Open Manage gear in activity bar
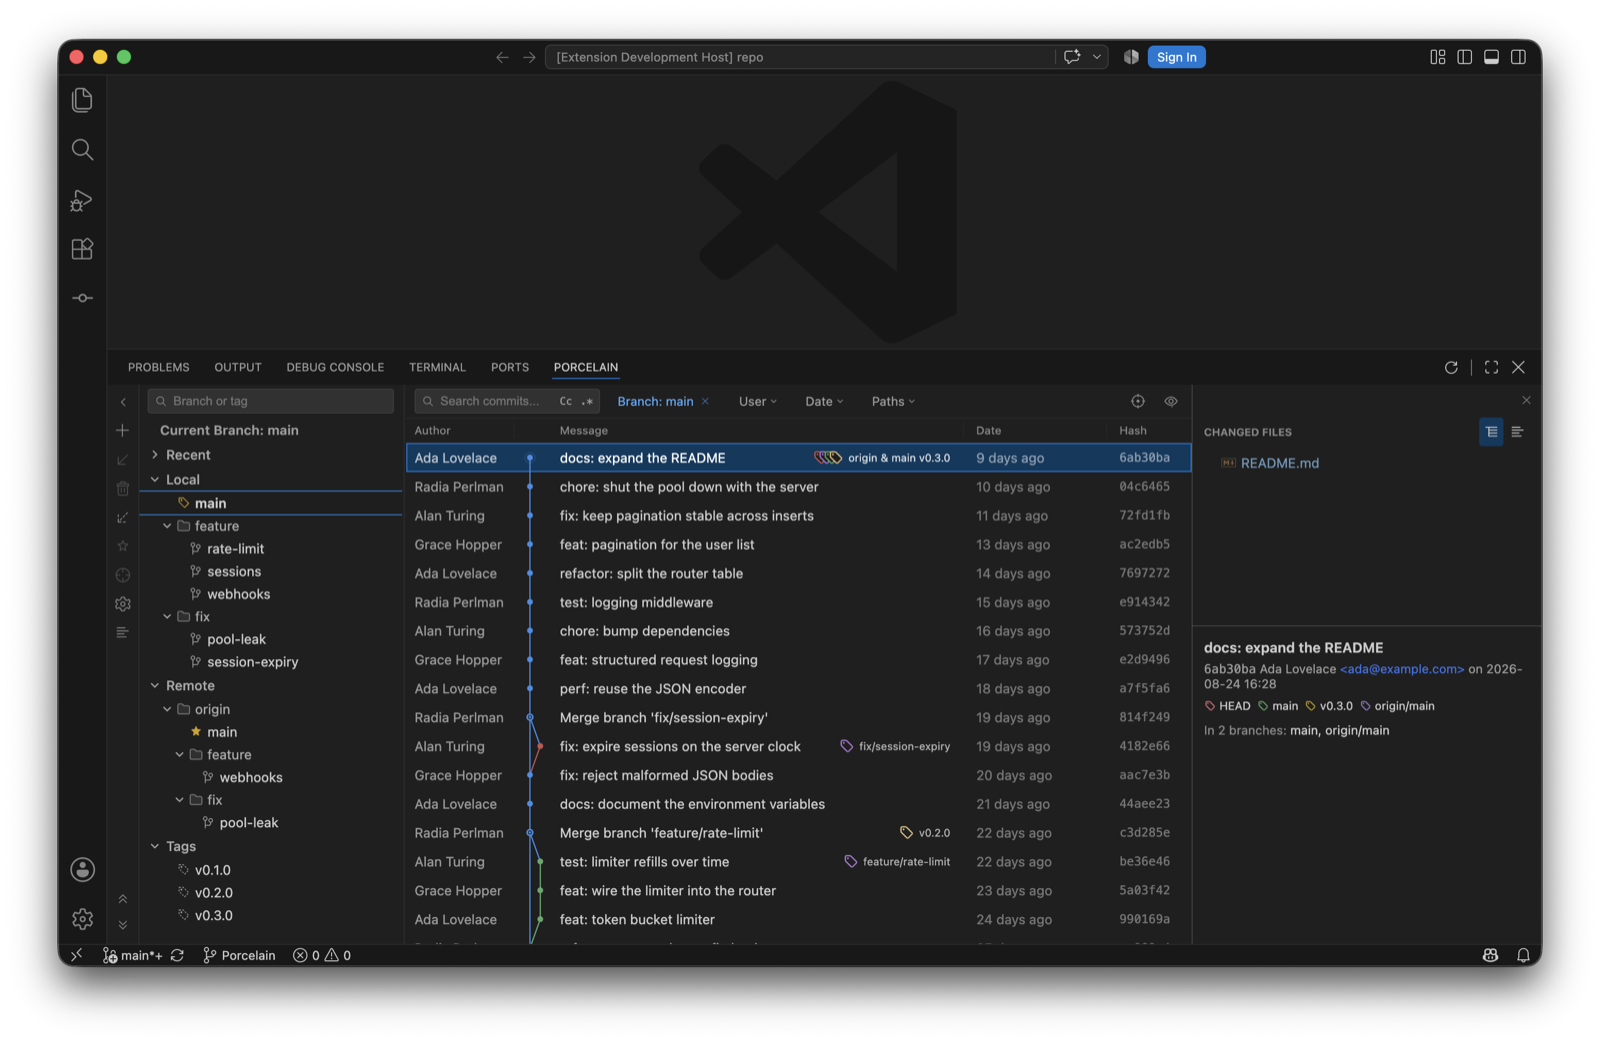The width and height of the screenshot is (1600, 1043). click(82, 918)
